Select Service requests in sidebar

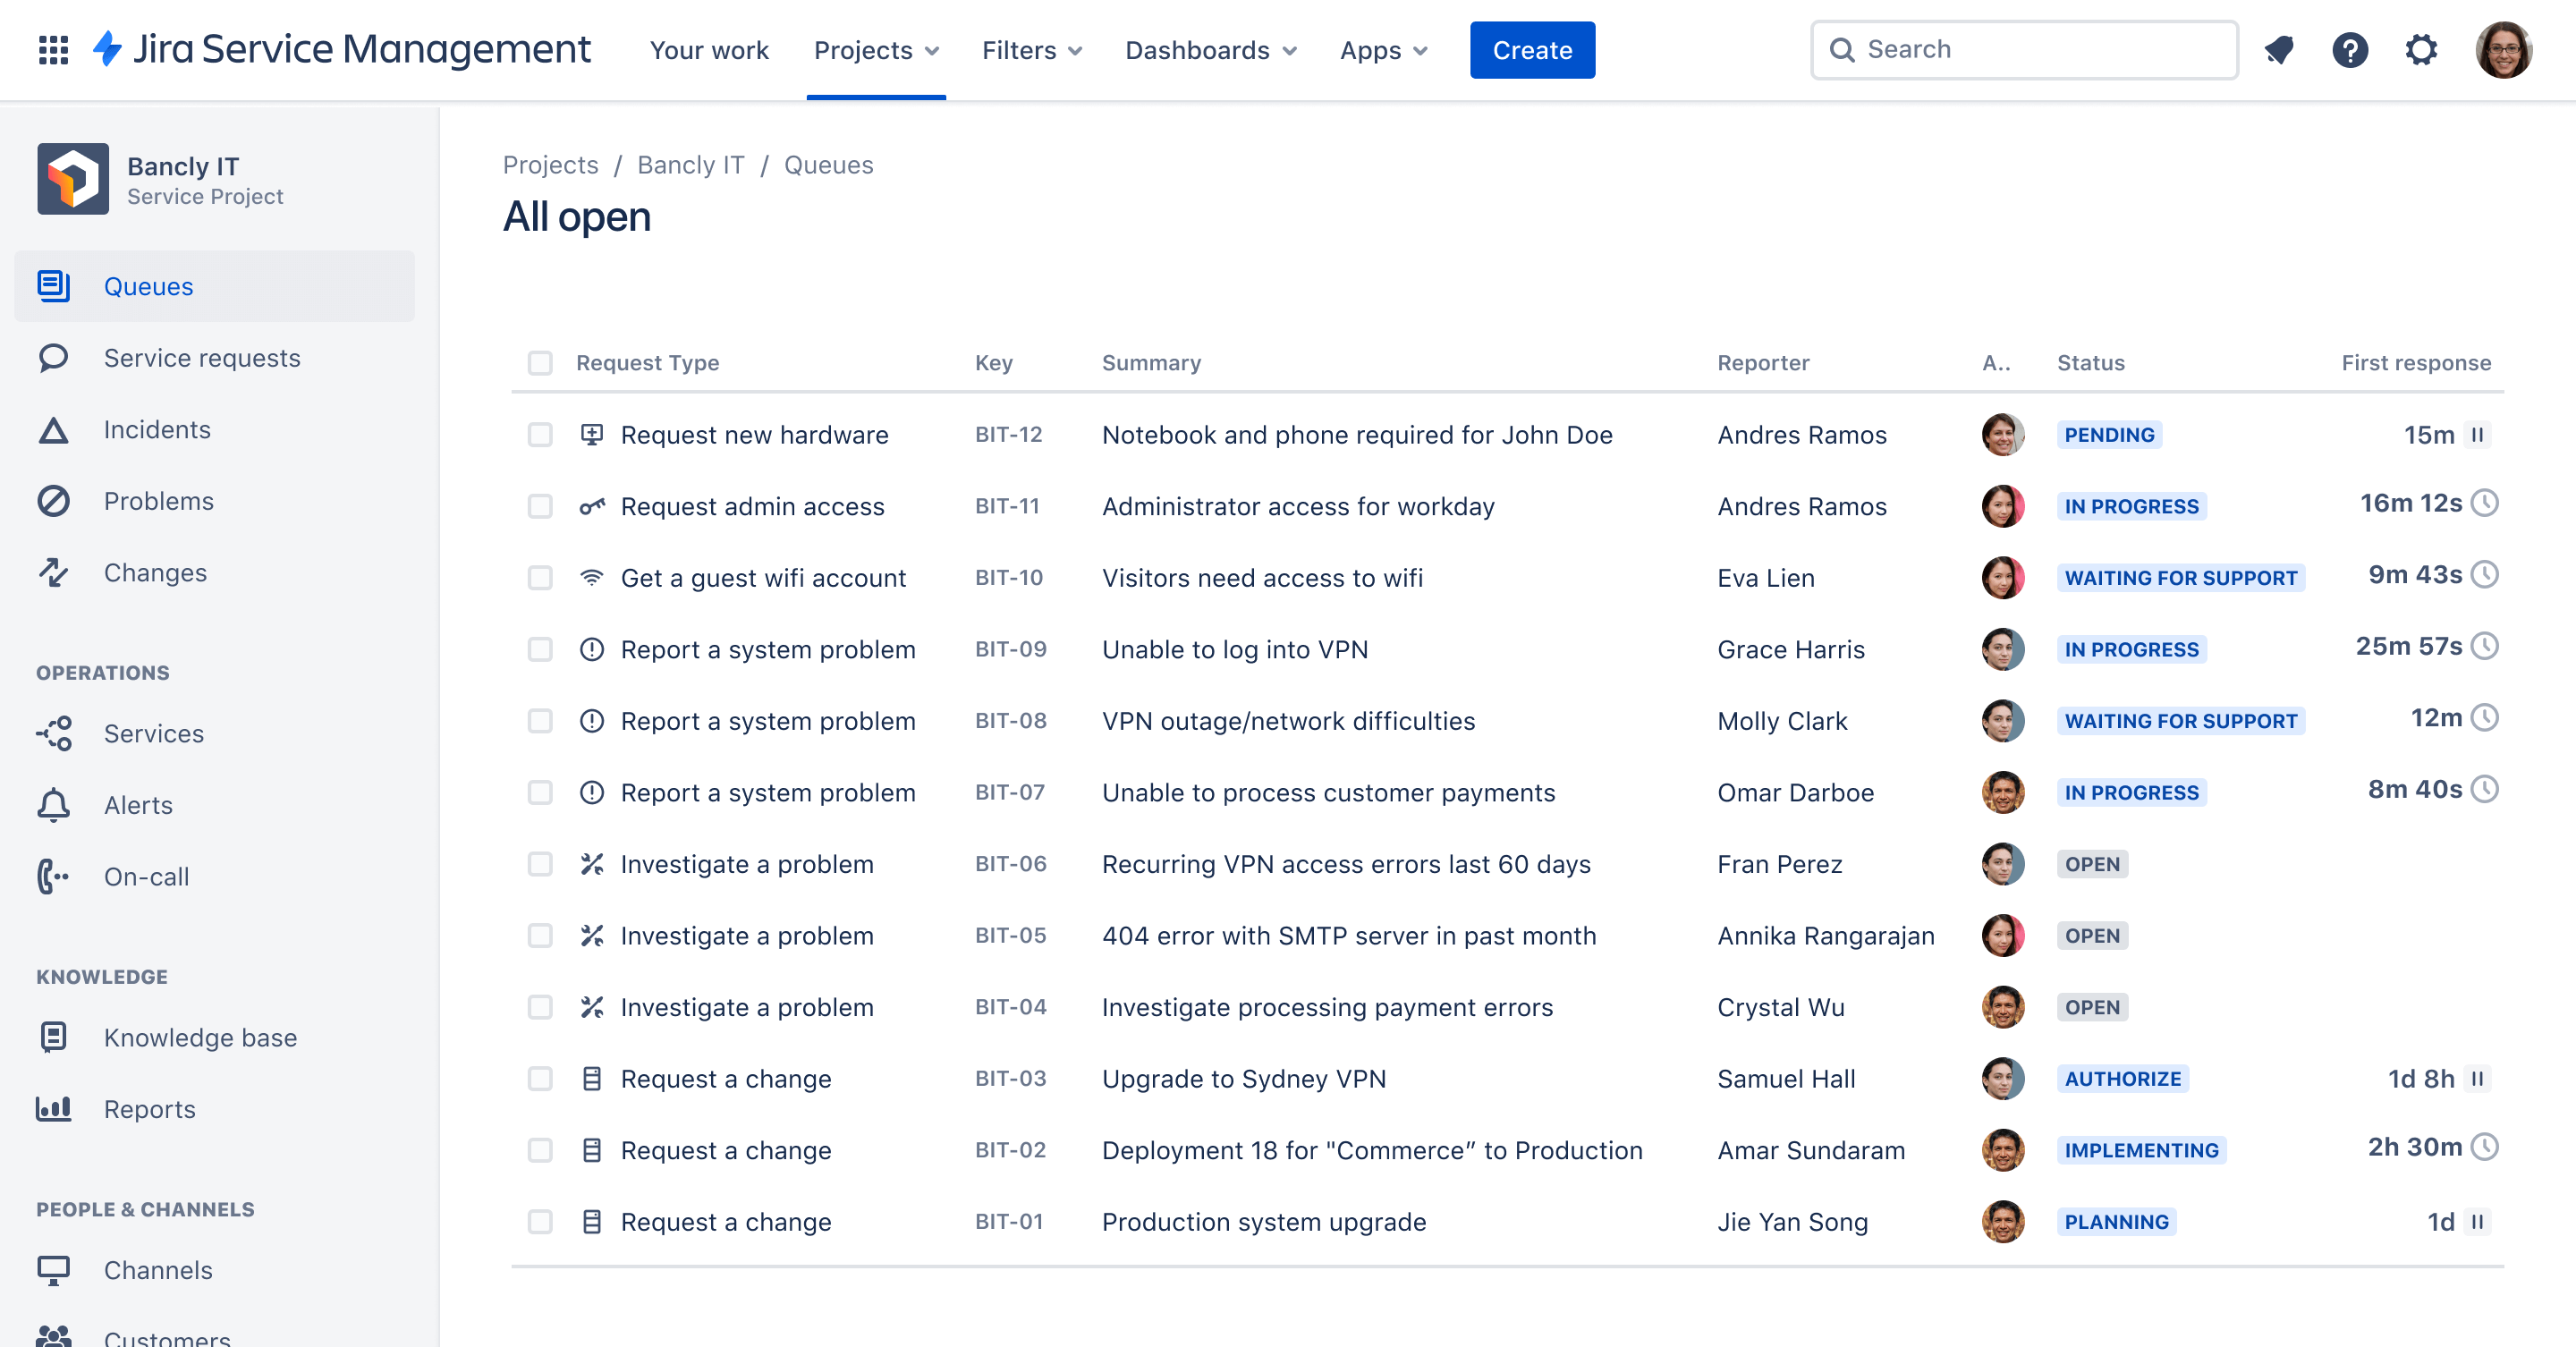click(x=203, y=358)
